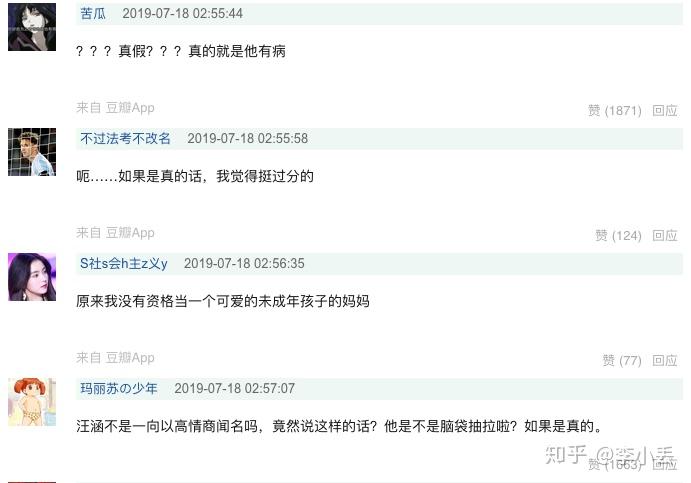Click 苦瓜's dark-haired avatar

pos(32,27)
